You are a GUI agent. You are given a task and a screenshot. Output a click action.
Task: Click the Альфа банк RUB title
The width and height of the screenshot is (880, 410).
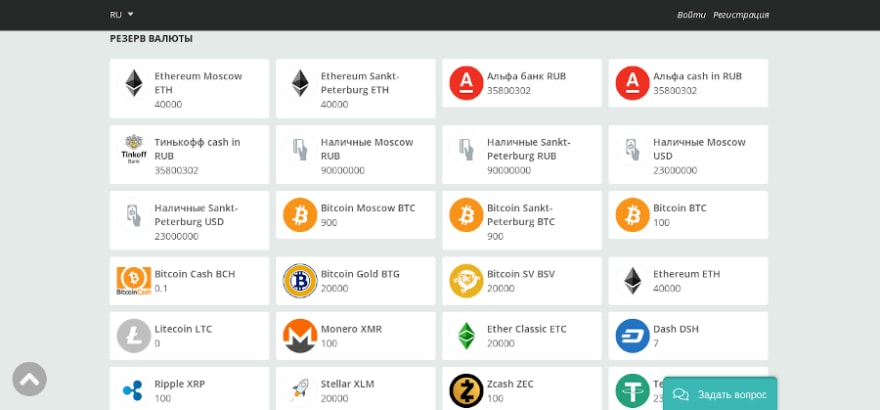click(526, 76)
